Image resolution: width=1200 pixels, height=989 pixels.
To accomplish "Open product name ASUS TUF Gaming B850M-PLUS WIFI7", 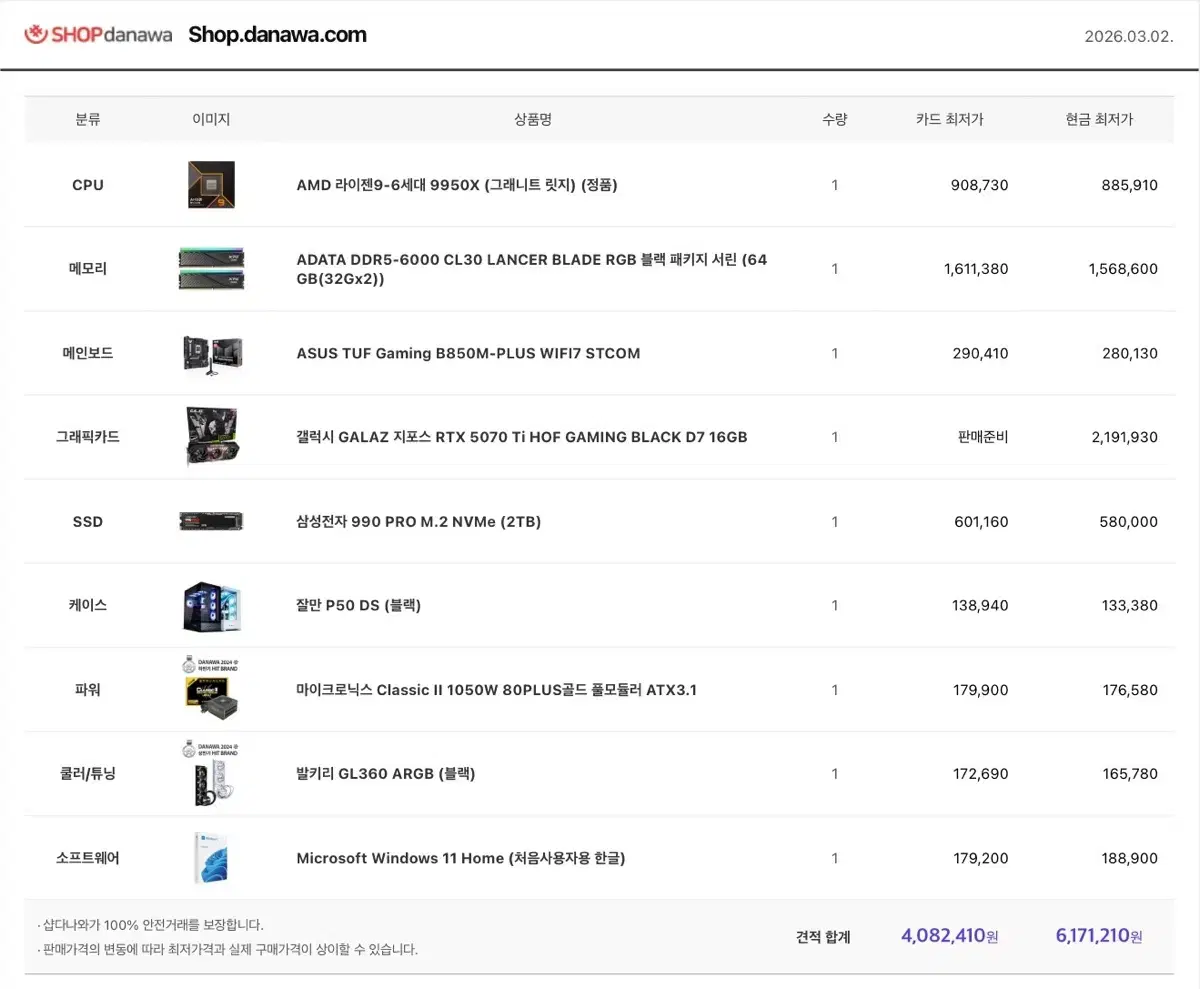I will click(468, 353).
